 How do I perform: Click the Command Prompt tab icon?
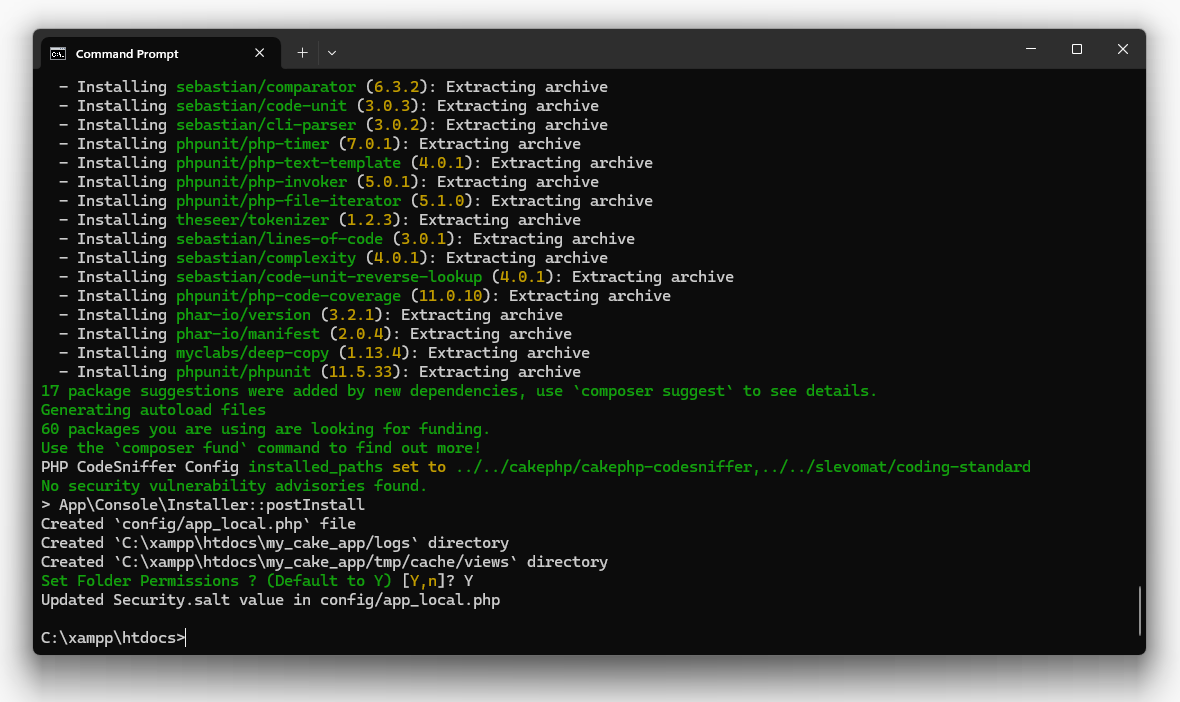click(x=59, y=53)
